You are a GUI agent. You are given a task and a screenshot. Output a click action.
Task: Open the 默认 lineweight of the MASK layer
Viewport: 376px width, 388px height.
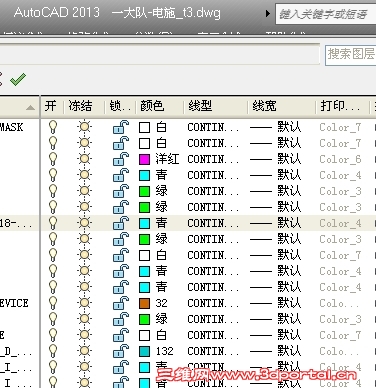click(x=276, y=127)
